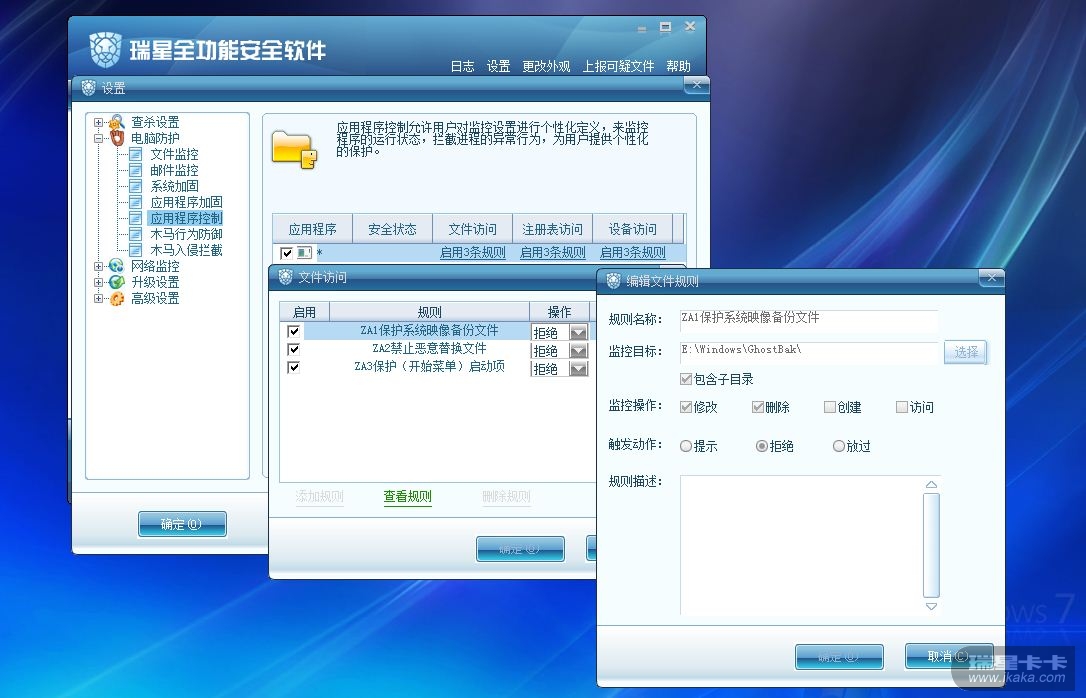The image size is (1086, 698).
Task: Open the 拒绝 dropdown for ZA3 rule
Action: click(x=578, y=369)
